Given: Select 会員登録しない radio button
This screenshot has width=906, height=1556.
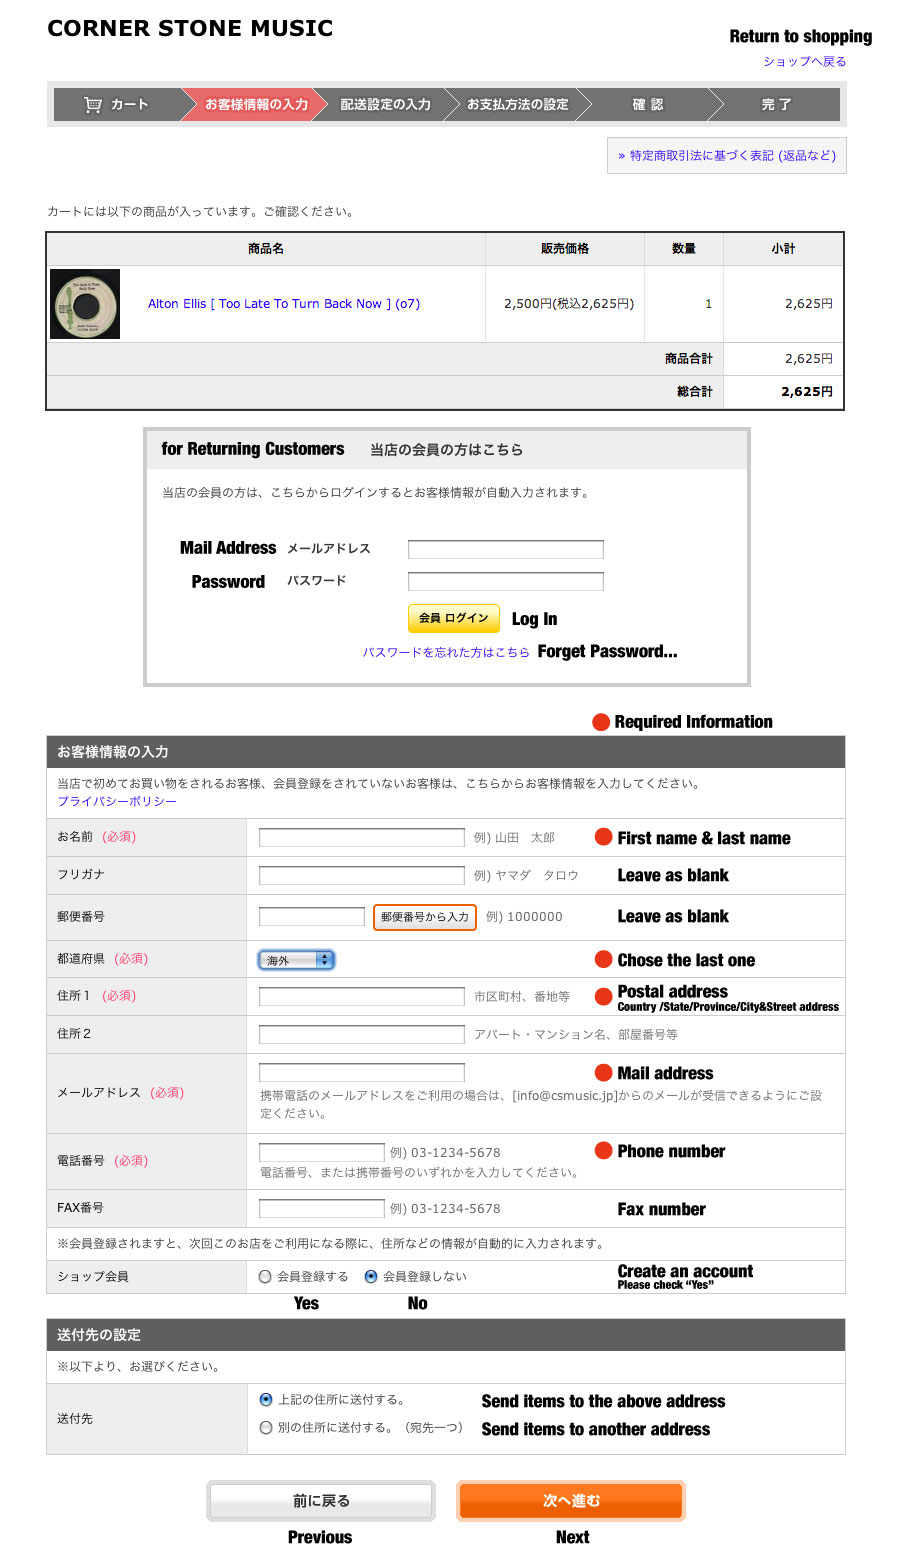Looking at the screenshot, I should [371, 1277].
